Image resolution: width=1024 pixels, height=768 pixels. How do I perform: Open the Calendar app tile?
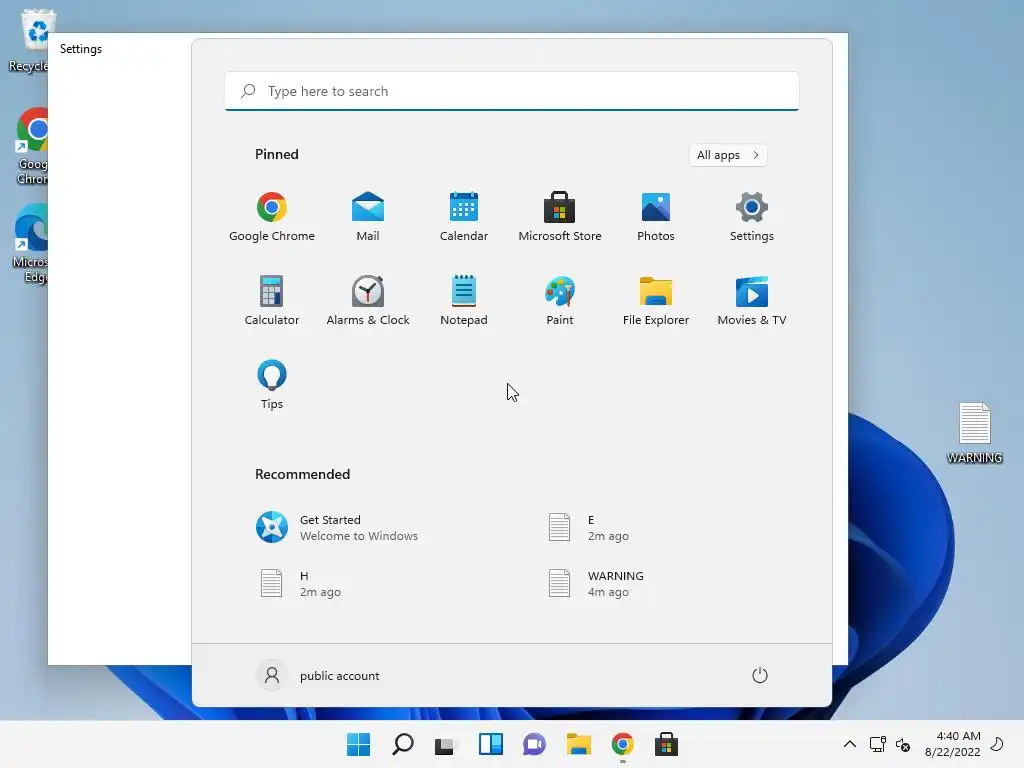tap(464, 217)
